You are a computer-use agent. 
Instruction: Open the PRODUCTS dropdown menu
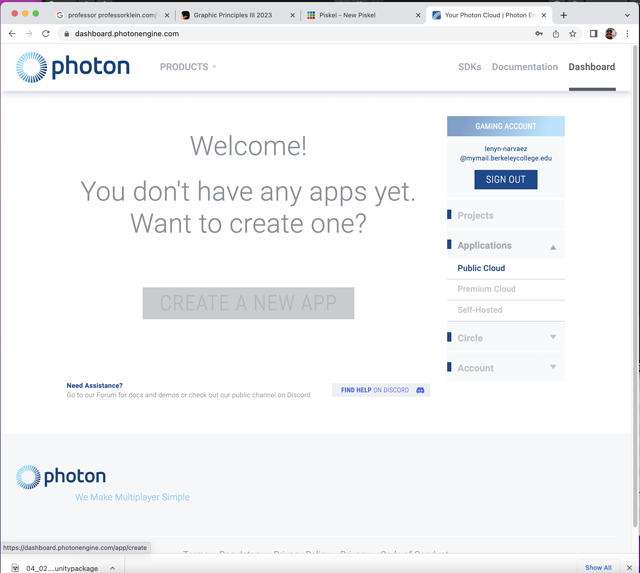[x=188, y=67]
